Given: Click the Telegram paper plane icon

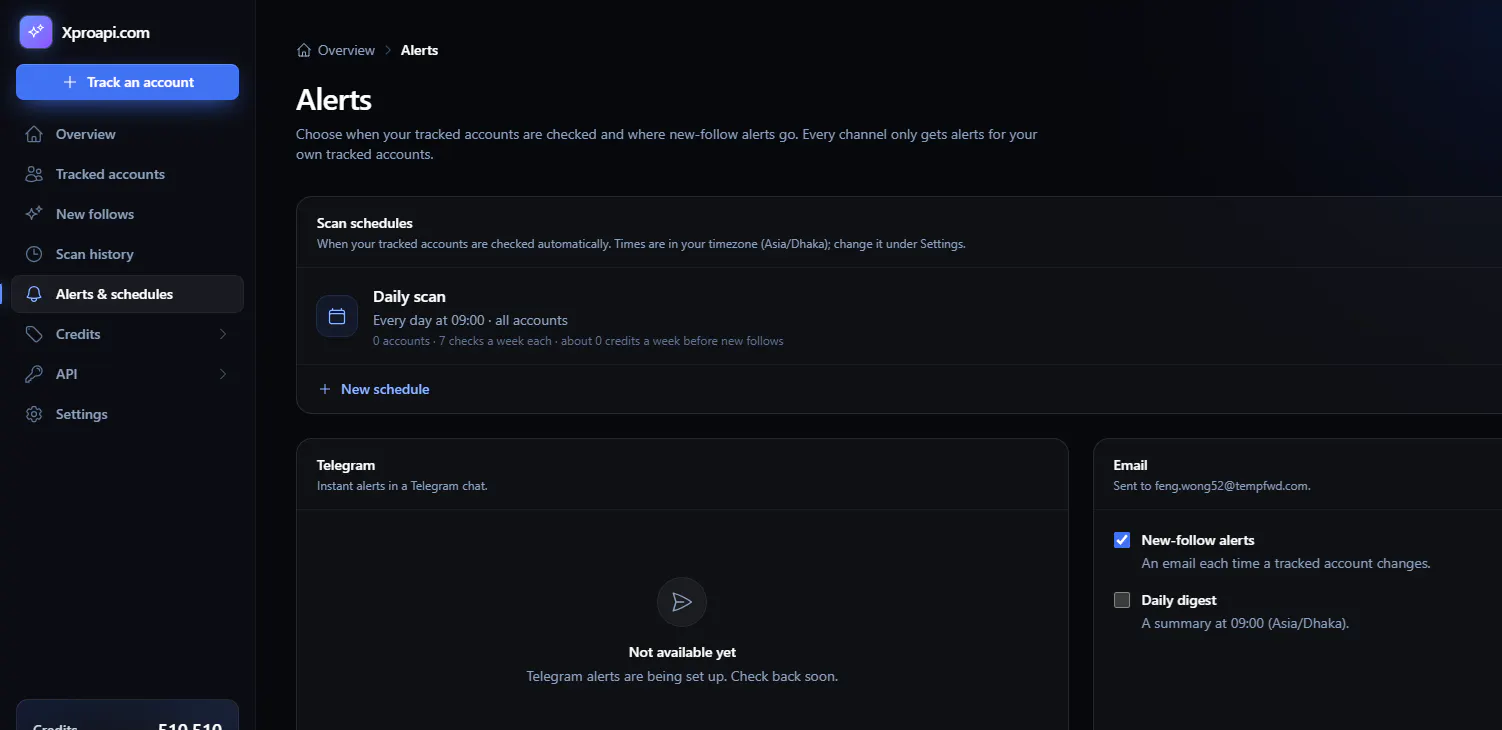Looking at the screenshot, I should 682,602.
